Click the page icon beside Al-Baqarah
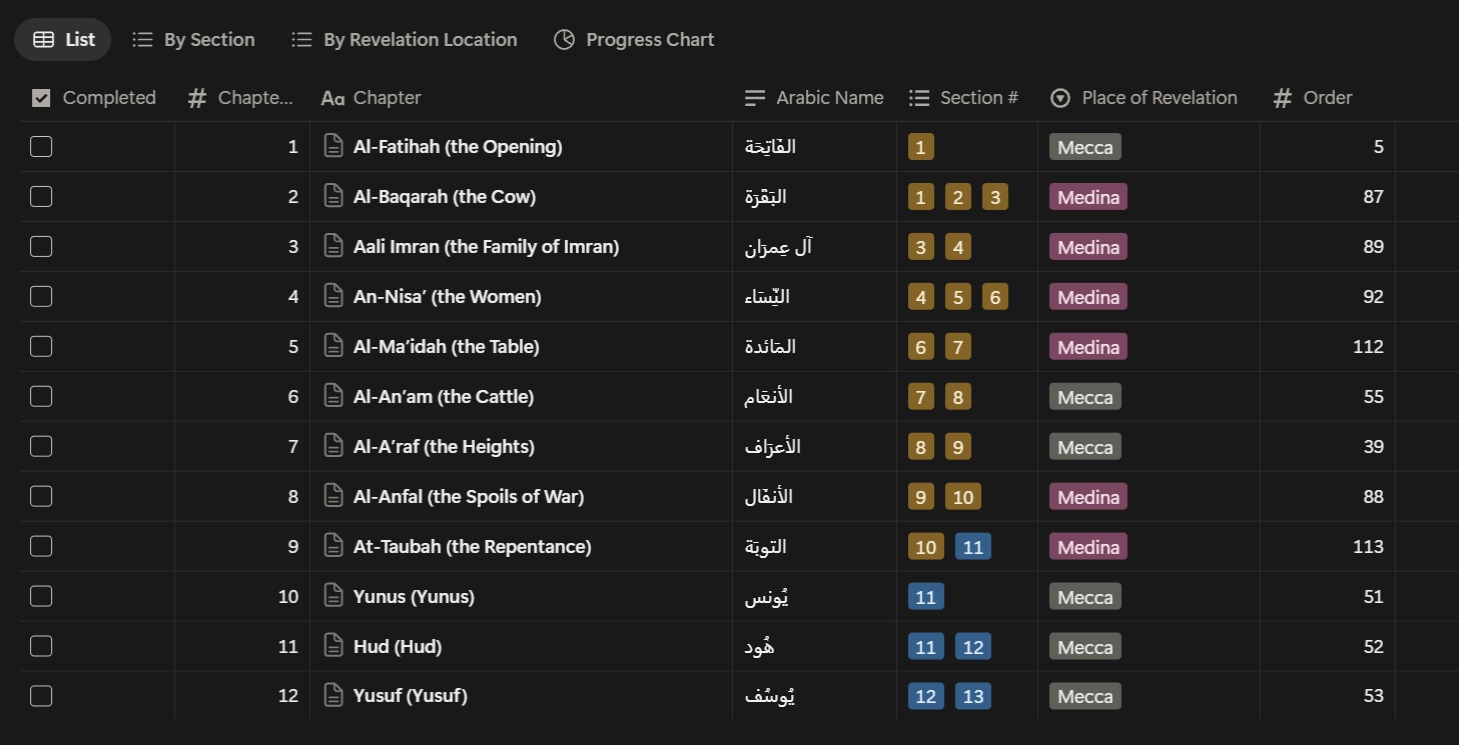Image resolution: width=1459 pixels, height=745 pixels. pos(334,197)
